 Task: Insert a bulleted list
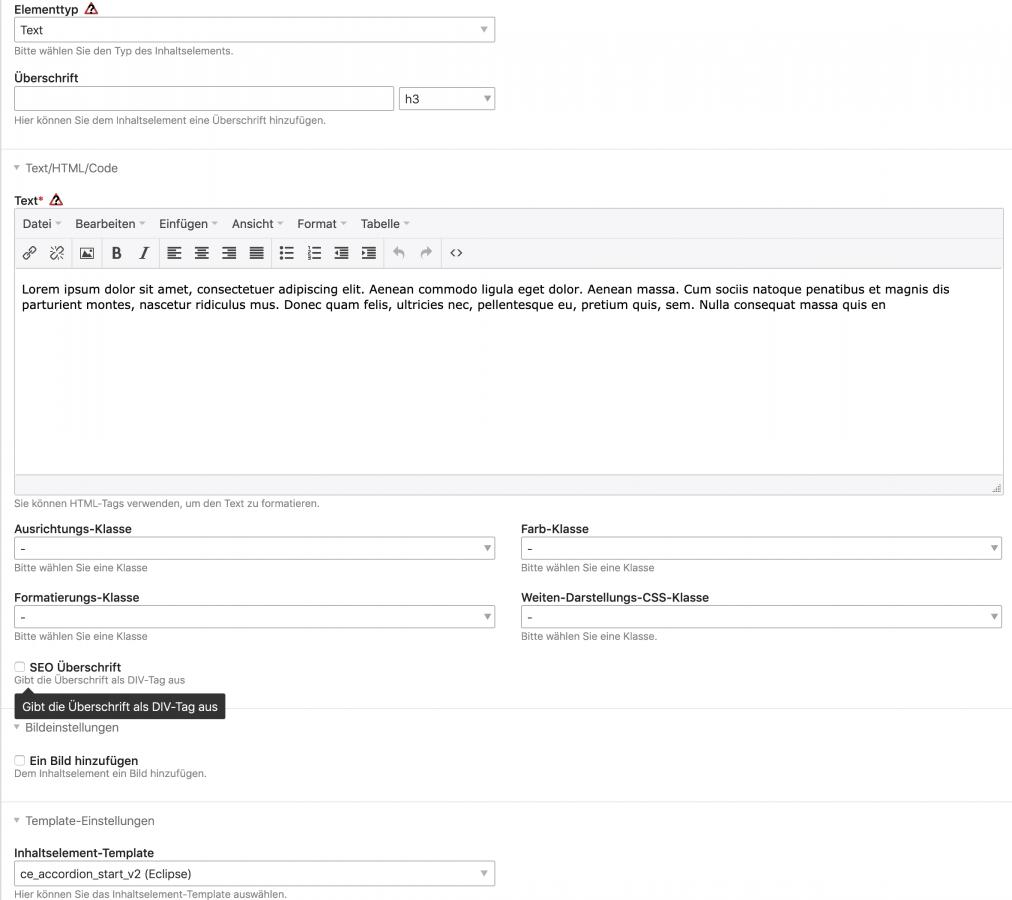click(x=286, y=253)
